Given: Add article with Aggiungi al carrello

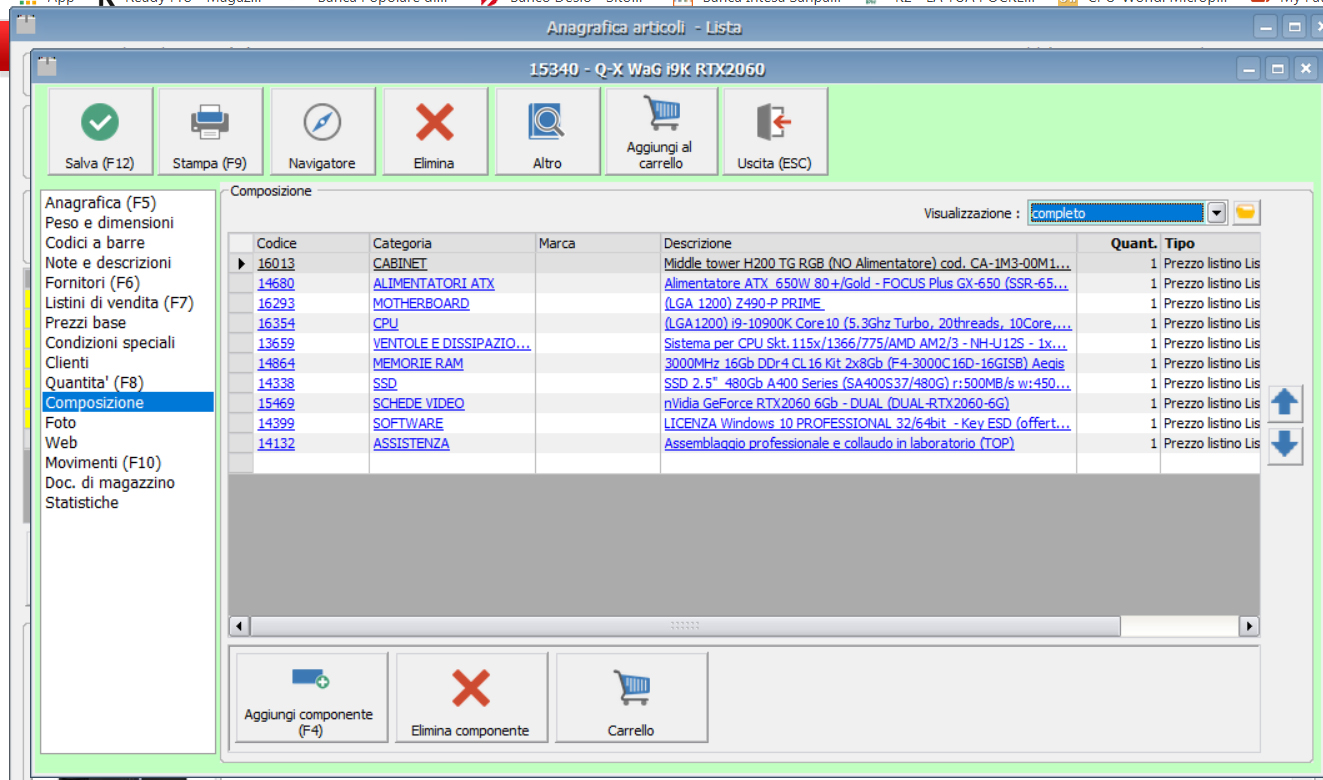Looking at the screenshot, I should 660,131.
